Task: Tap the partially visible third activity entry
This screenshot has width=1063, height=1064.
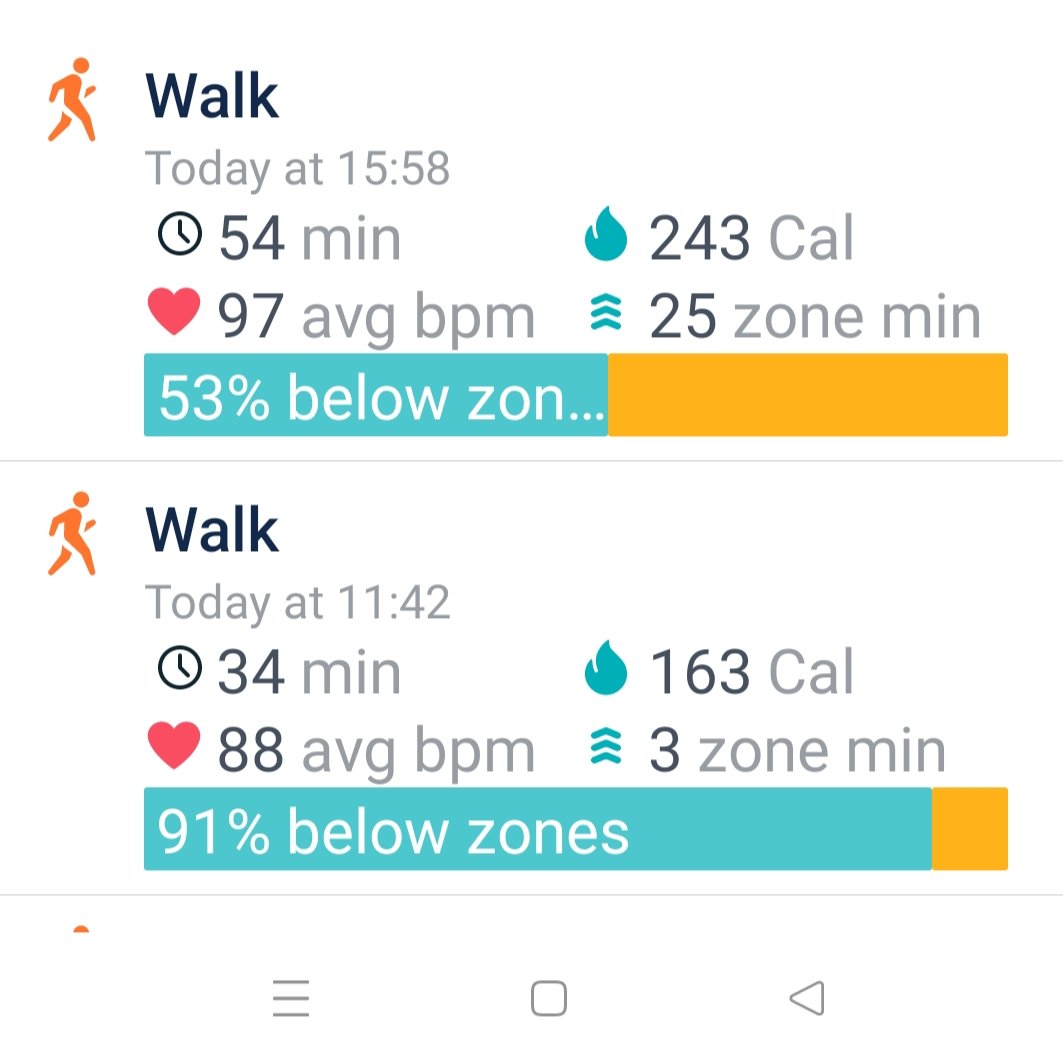Action: (x=80, y=928)
